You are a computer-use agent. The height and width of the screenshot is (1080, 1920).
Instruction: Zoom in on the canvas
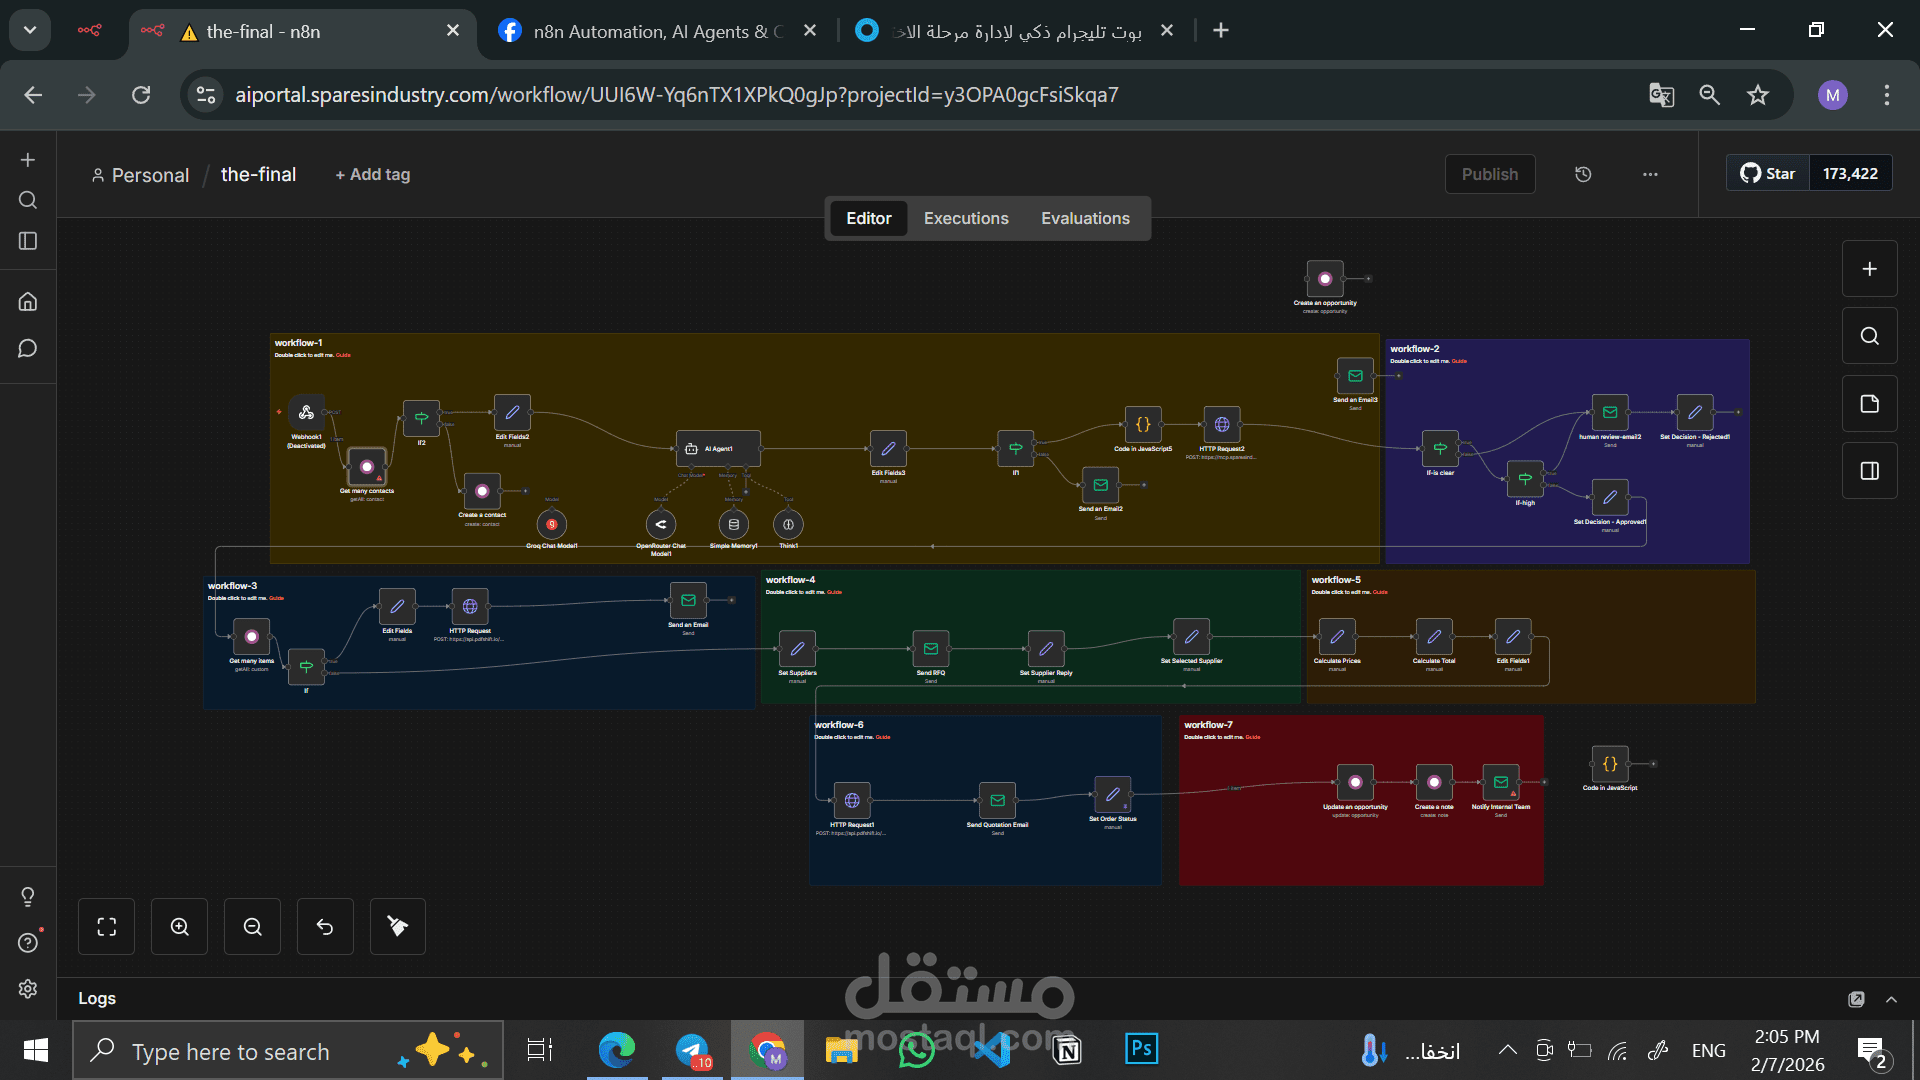(x=179, y=926)
